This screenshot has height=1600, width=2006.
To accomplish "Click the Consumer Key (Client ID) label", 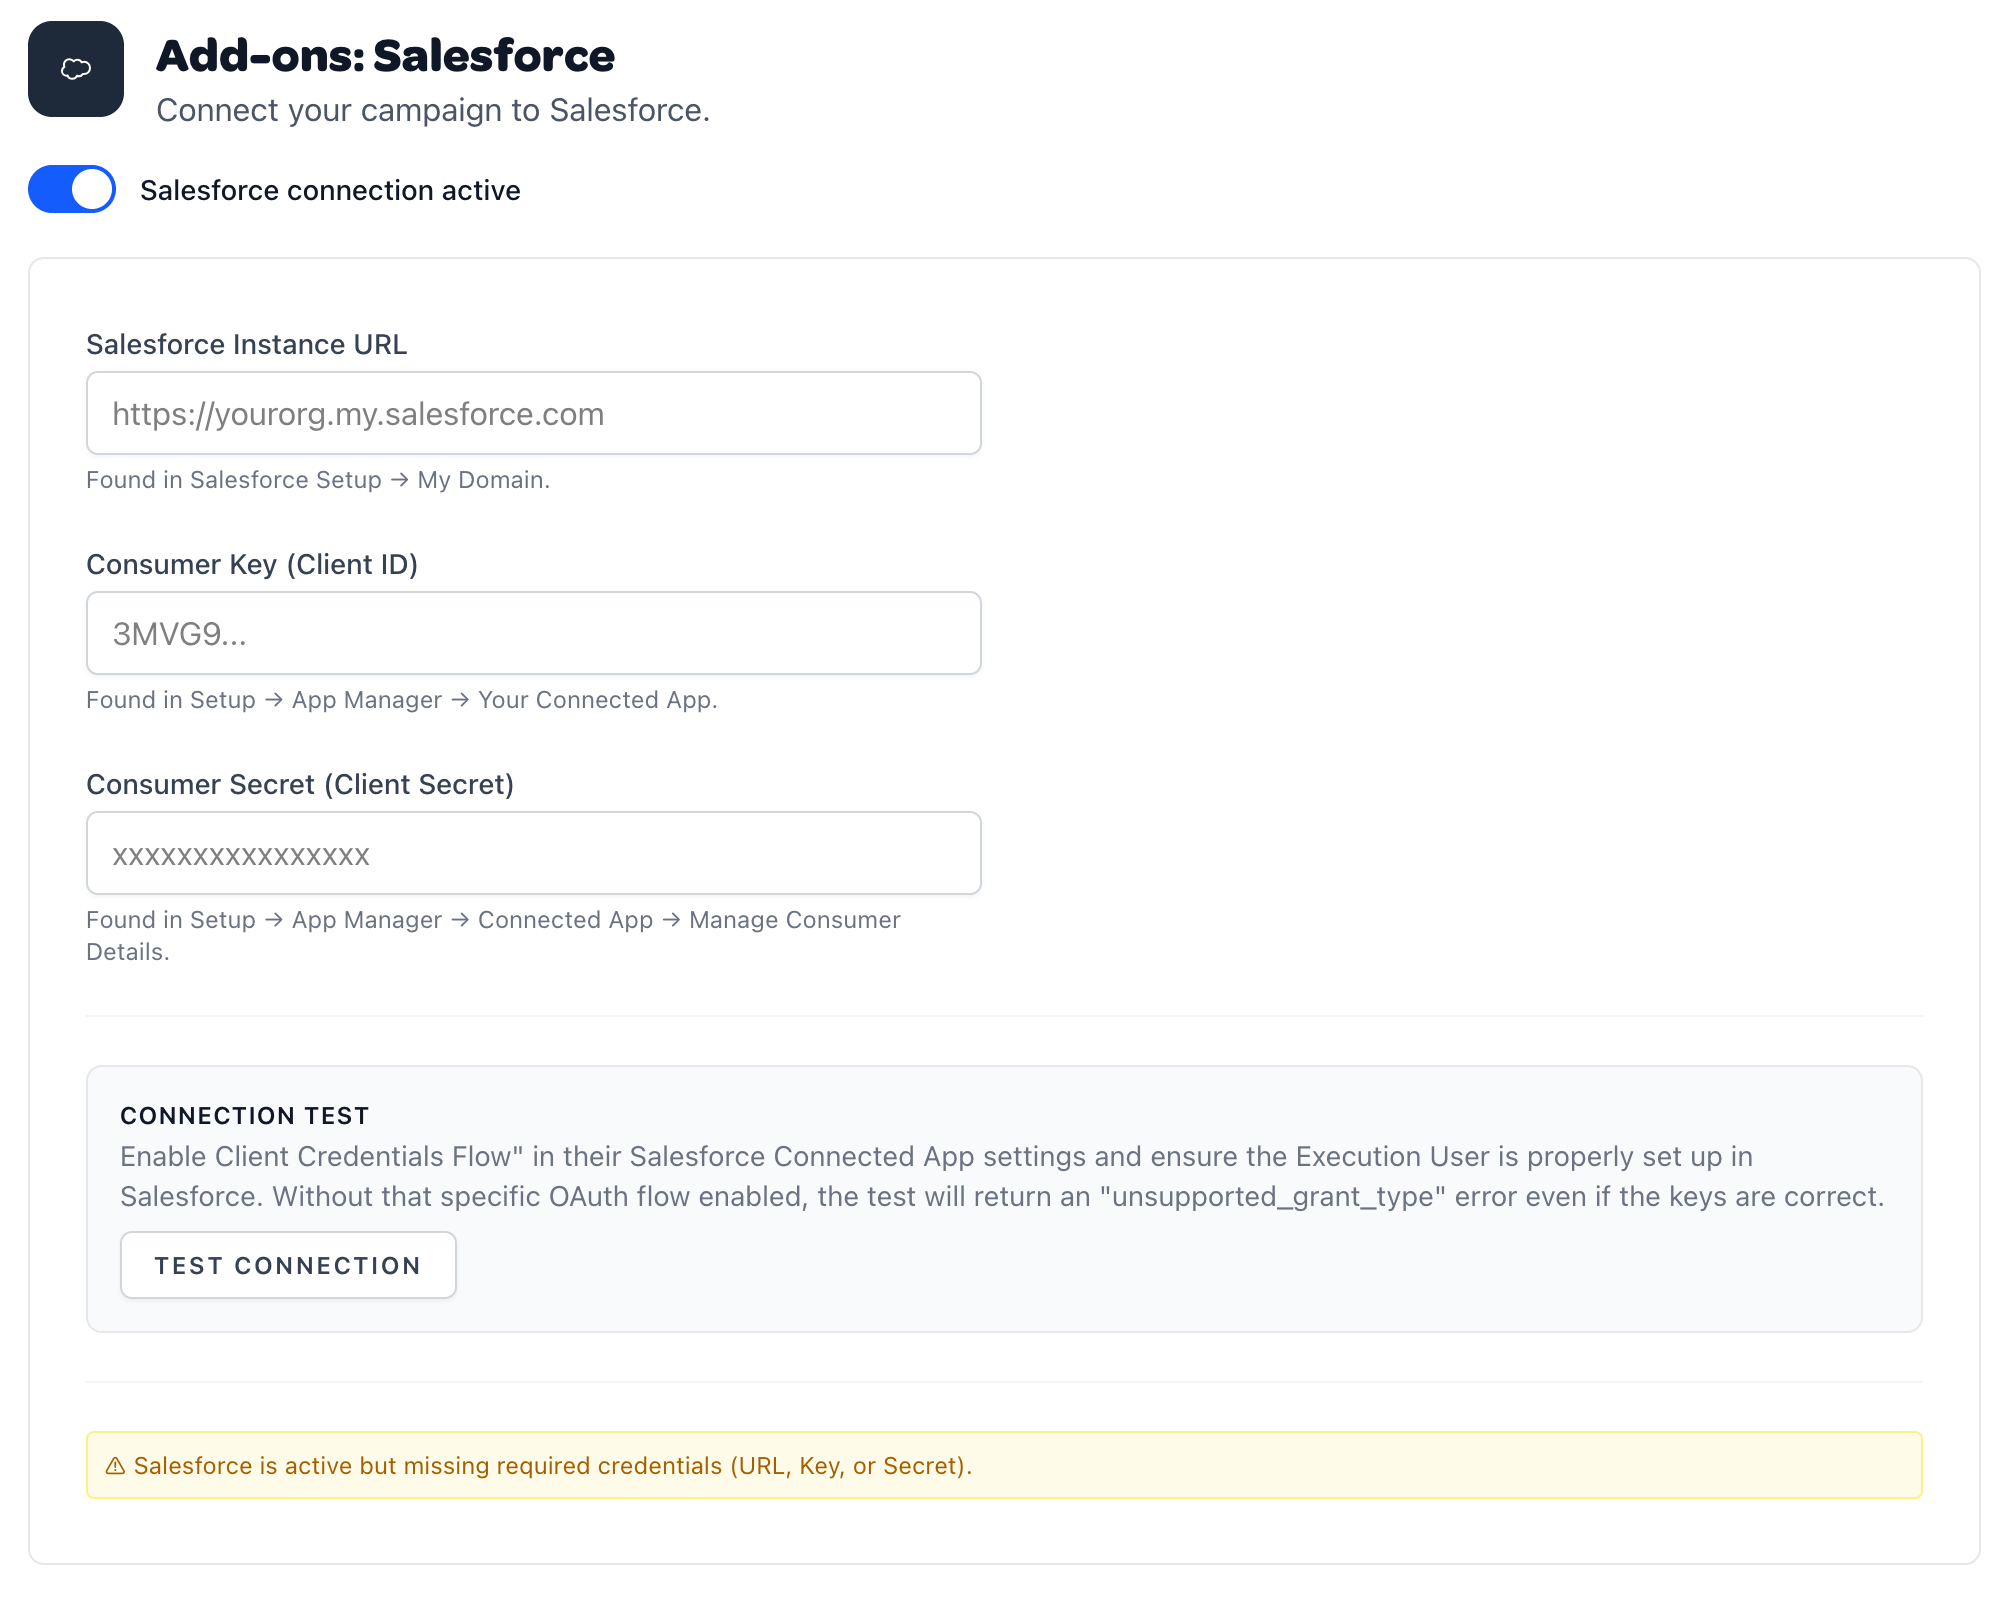I will pos(253,564).
